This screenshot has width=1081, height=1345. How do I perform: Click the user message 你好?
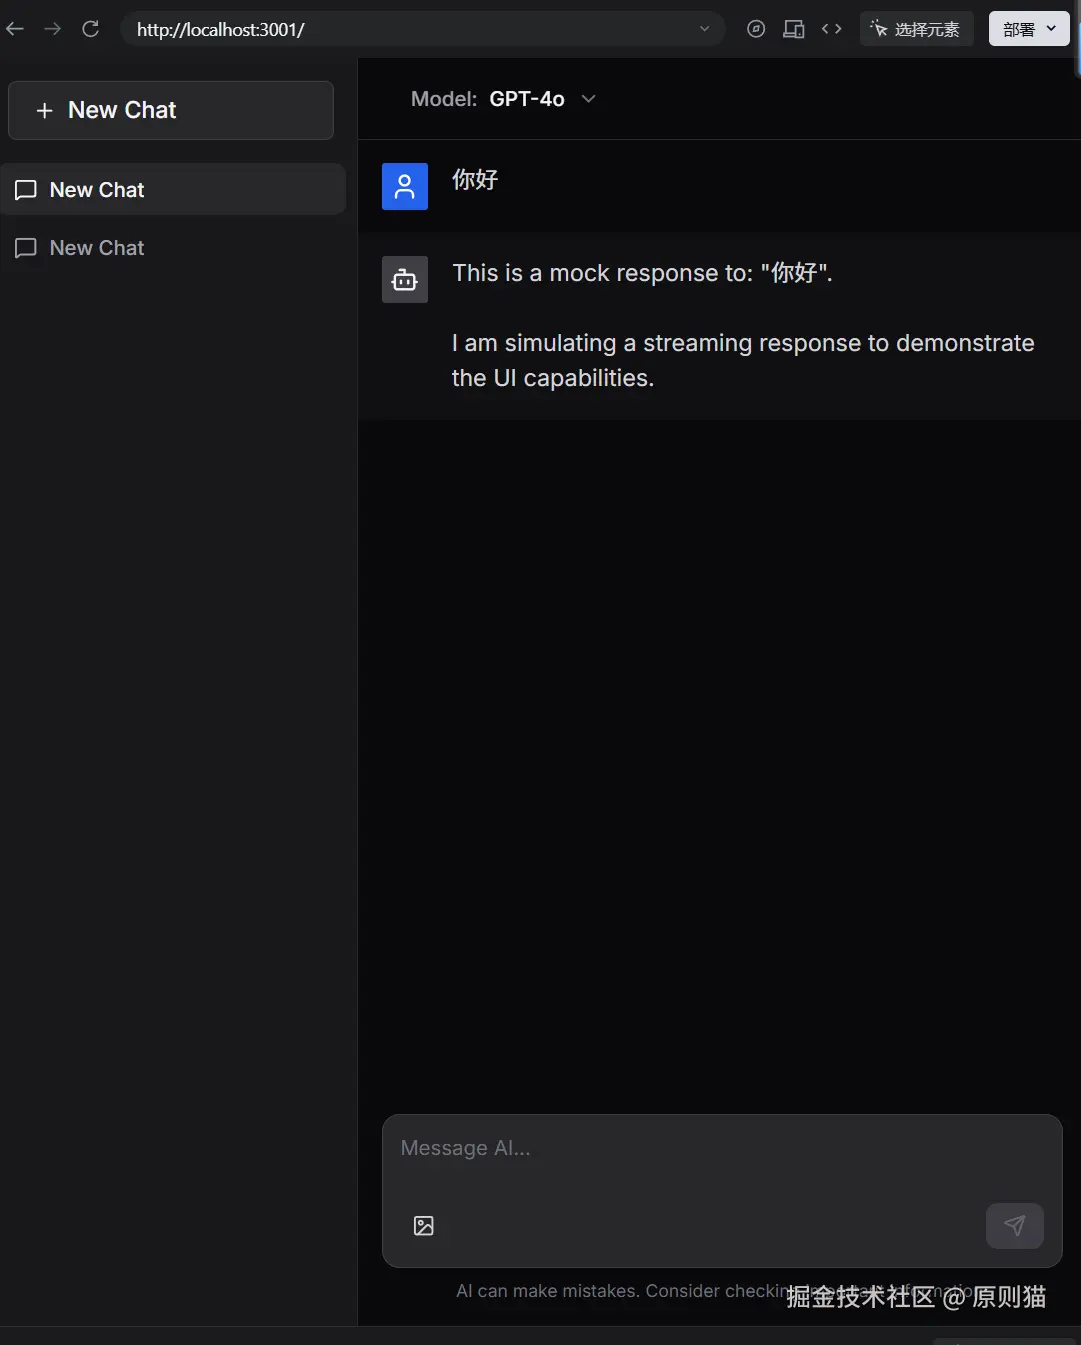click(475, 180)
